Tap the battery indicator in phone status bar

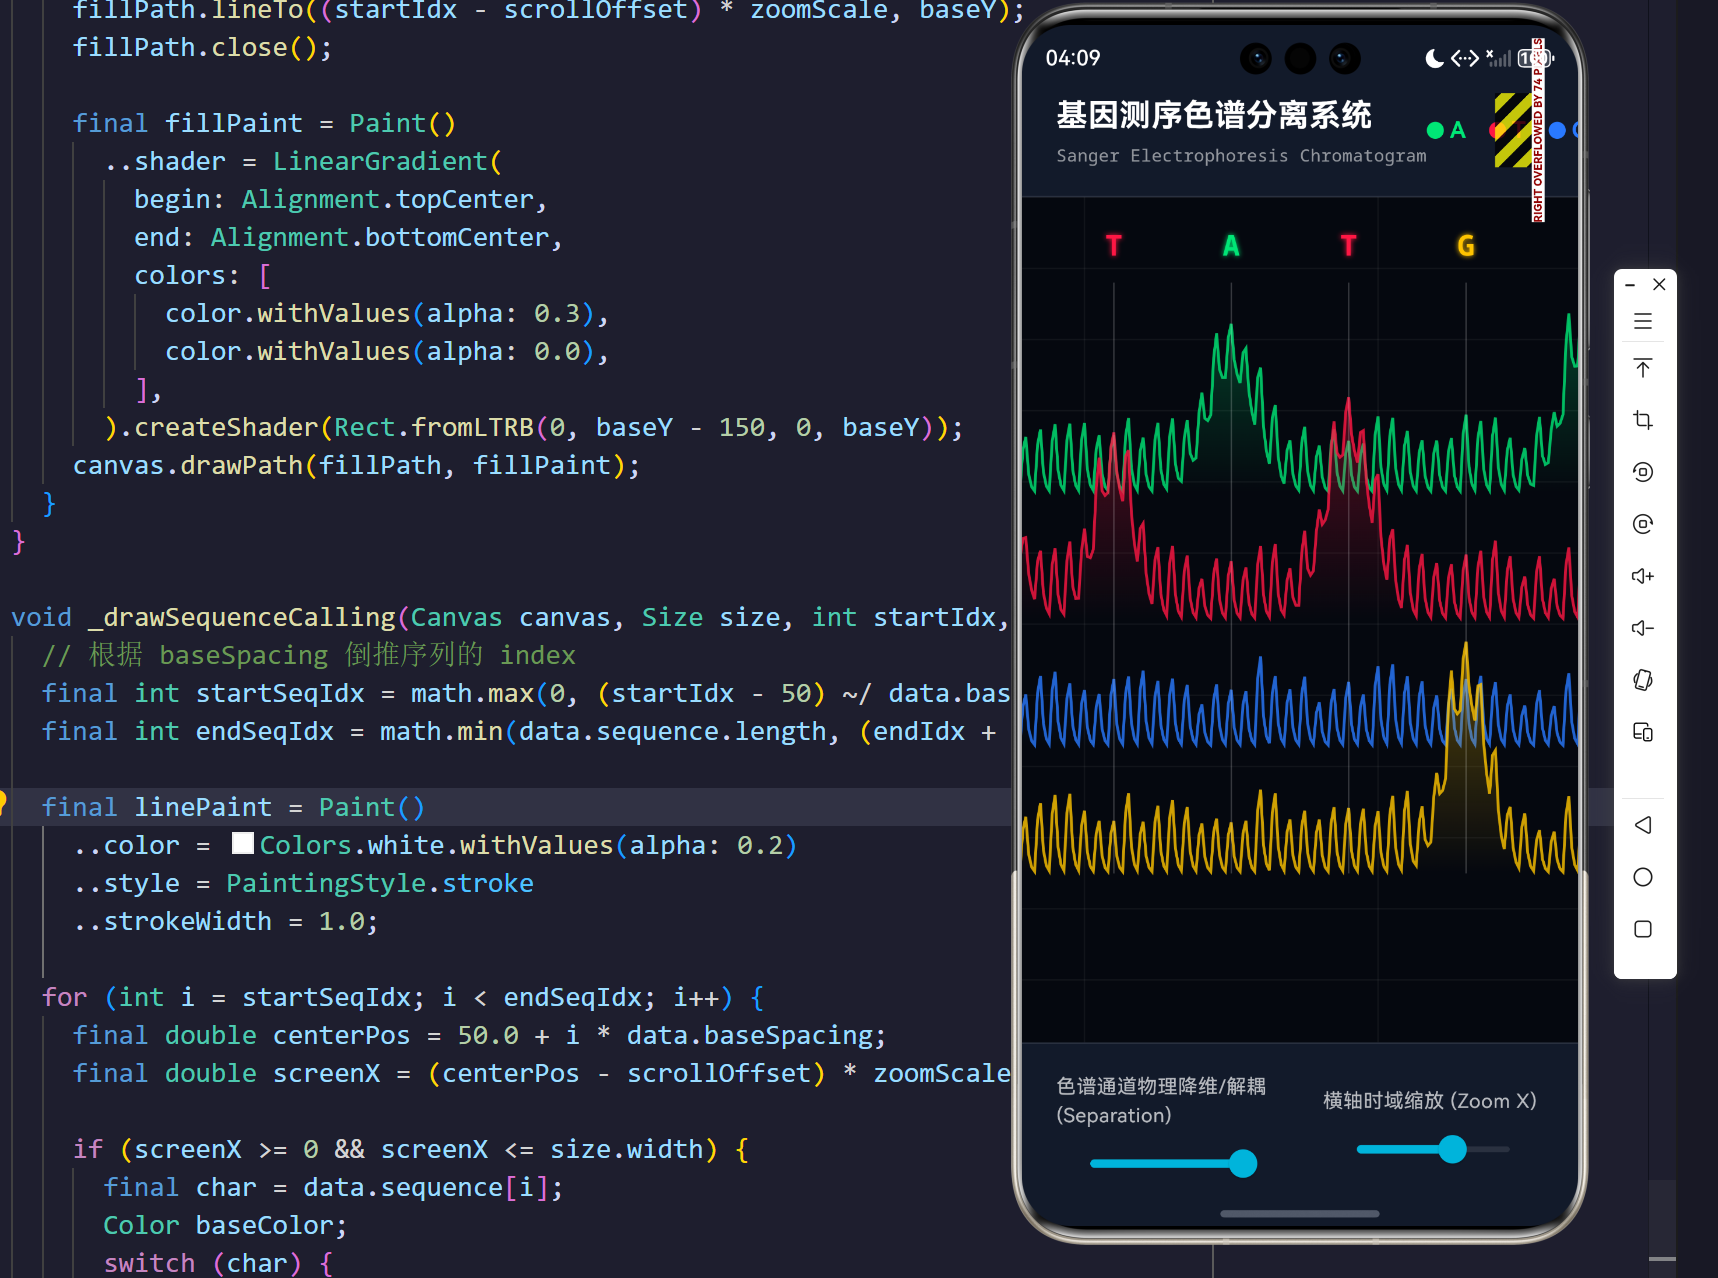pyautogui.click(x=1535, y=58)
